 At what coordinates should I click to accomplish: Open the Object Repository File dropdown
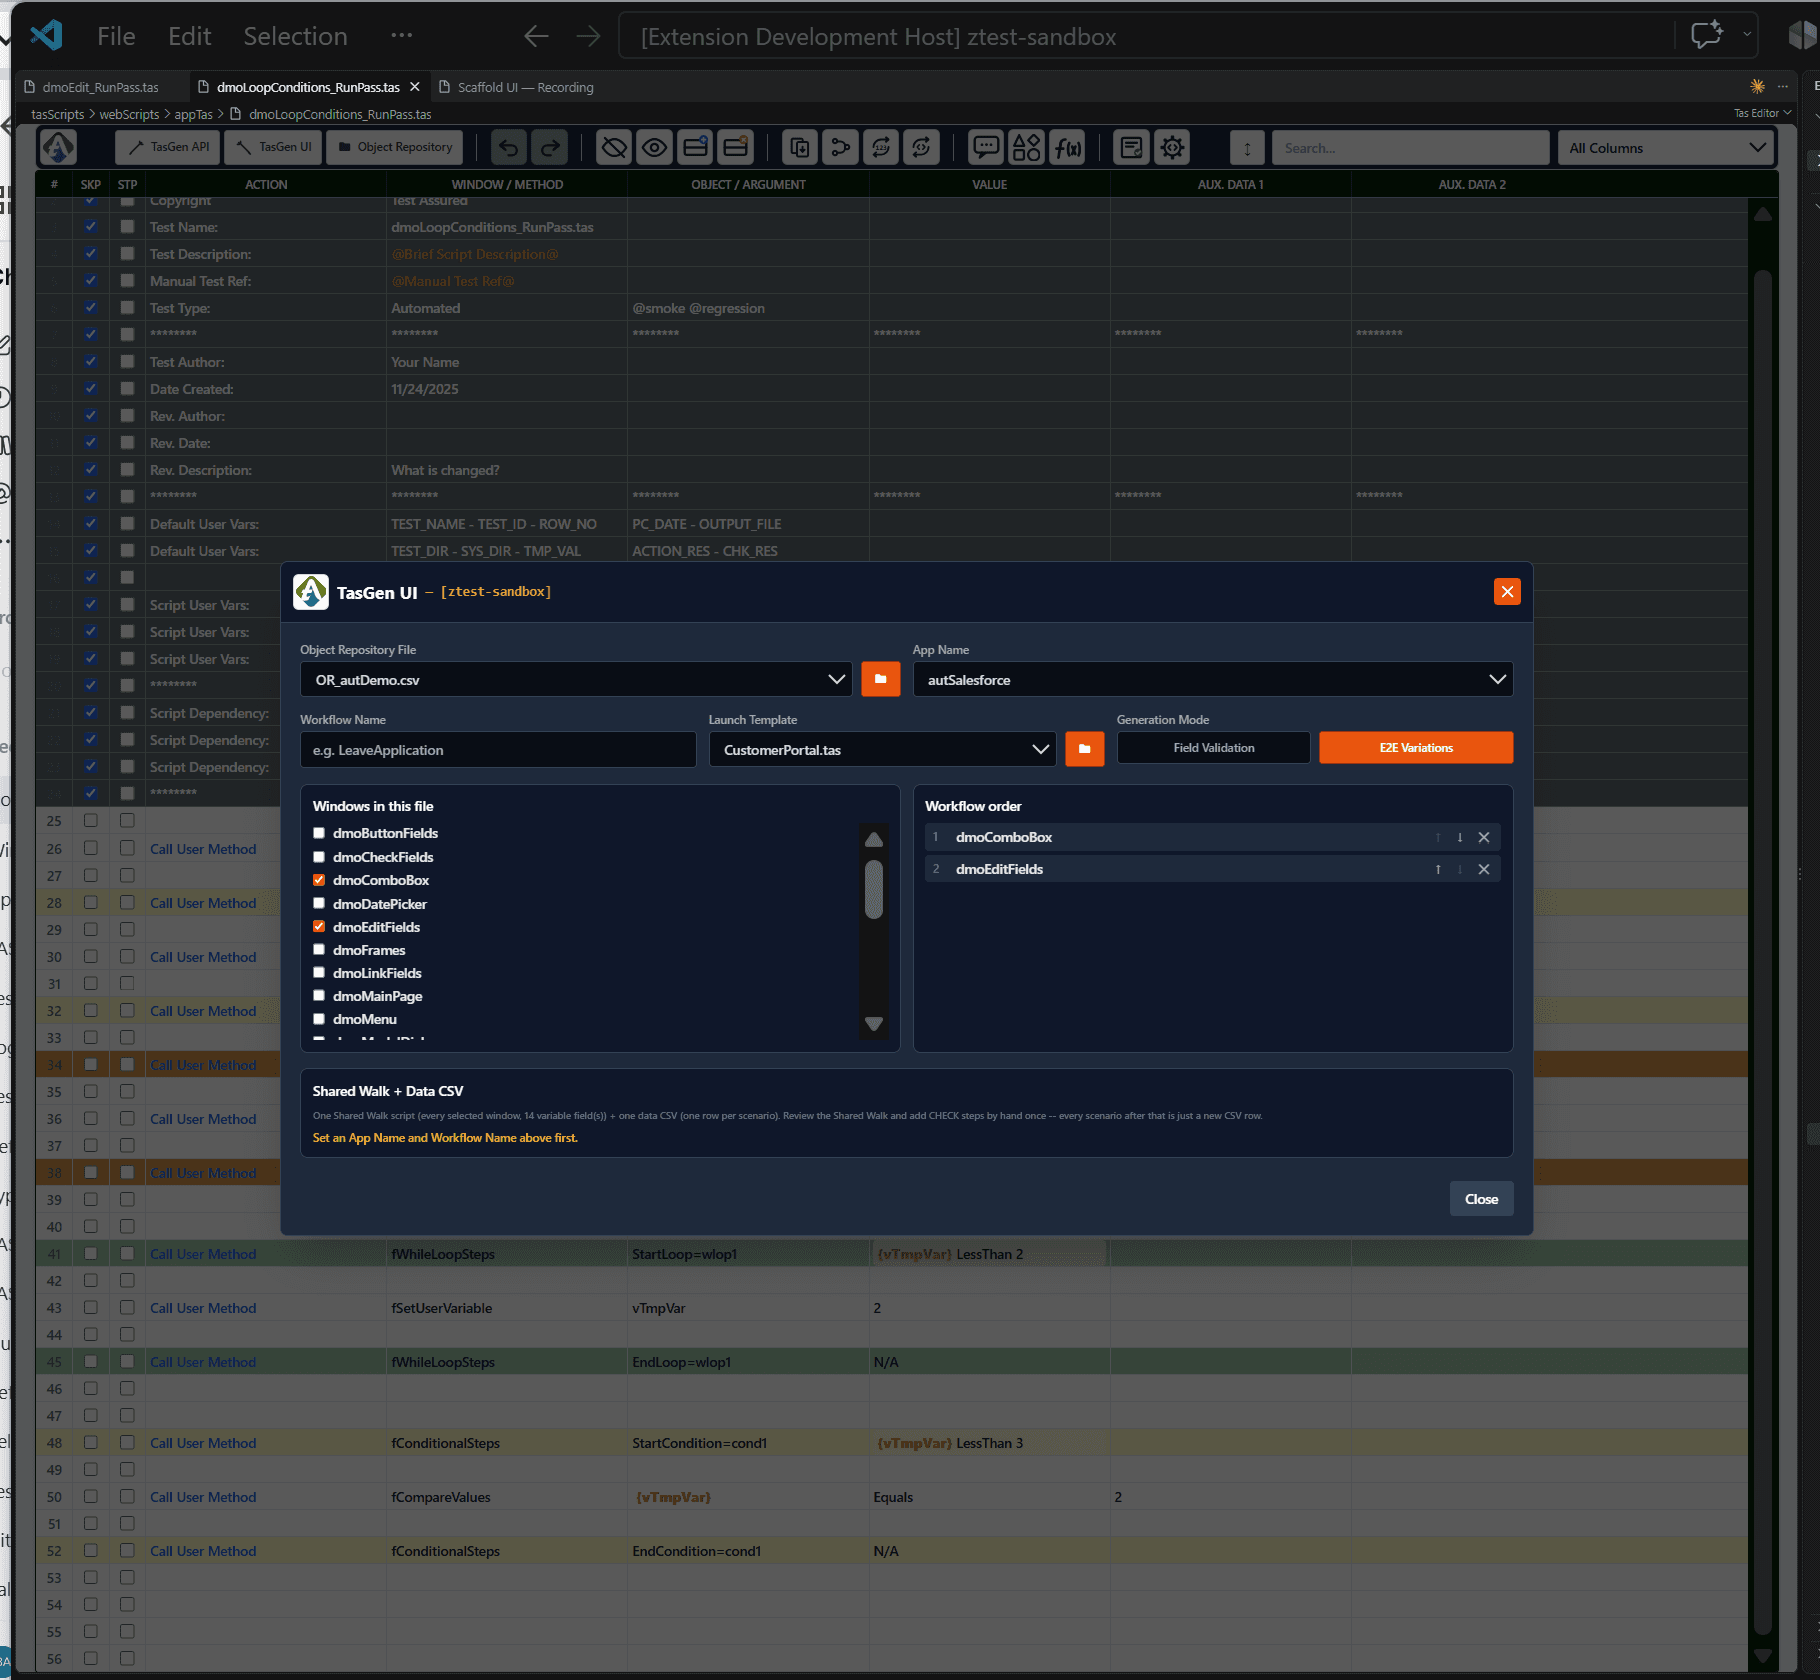[x=576, y=679]
